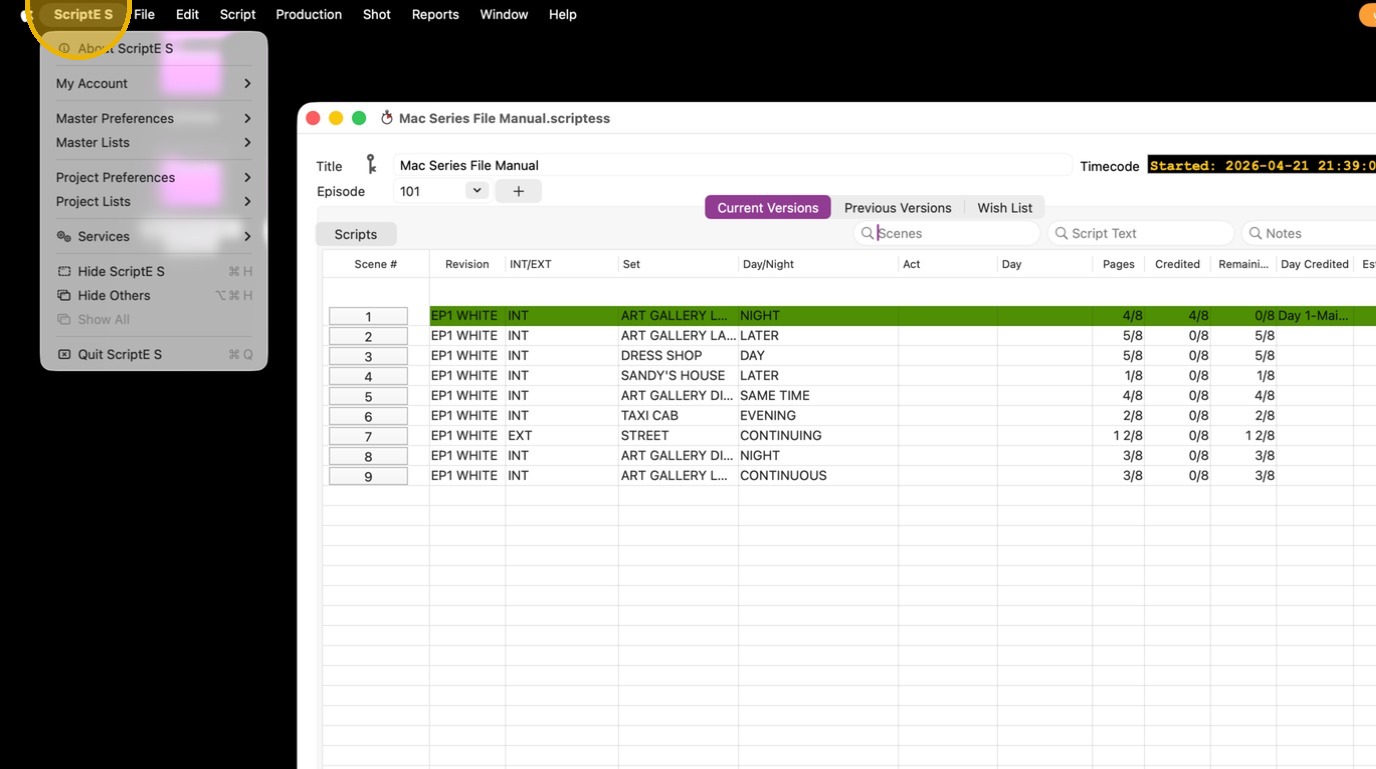Click the Quit ScriptE S menu icon

click(64, 354)
